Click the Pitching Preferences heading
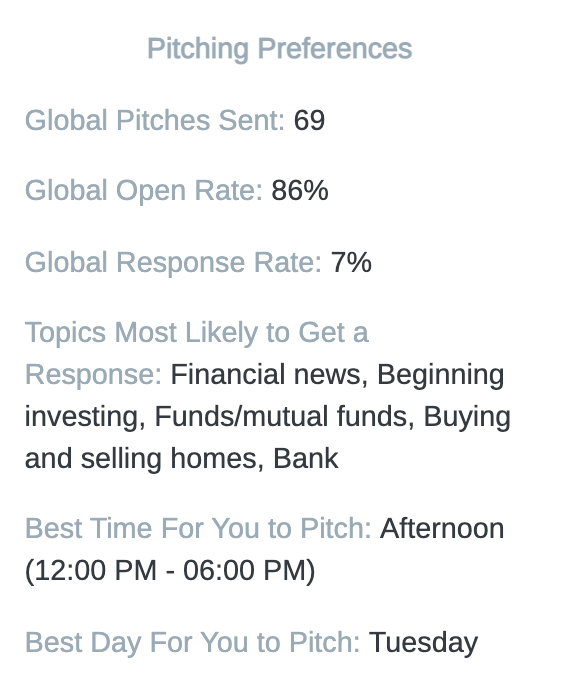This screenshot has height=690, width=562. coord(279,48)
